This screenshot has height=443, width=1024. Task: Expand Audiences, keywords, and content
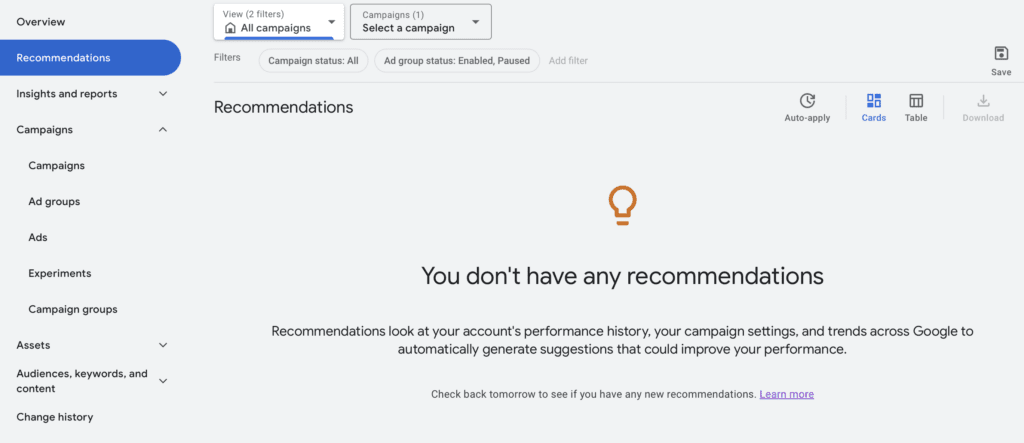coord(163,381)
